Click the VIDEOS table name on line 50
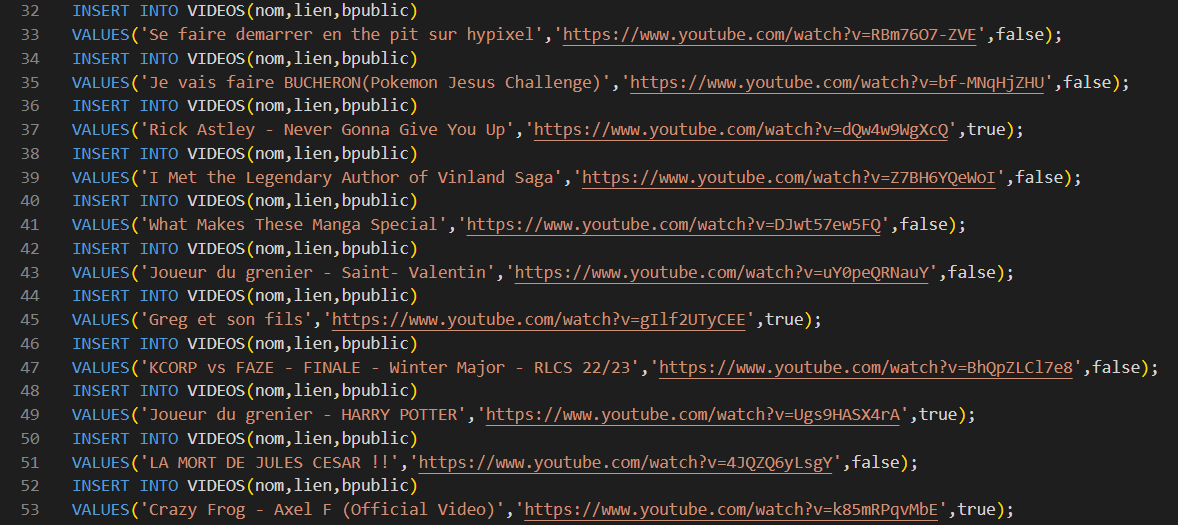Image resolution: width=1178 pixels, height=525 pixels. 216,439
